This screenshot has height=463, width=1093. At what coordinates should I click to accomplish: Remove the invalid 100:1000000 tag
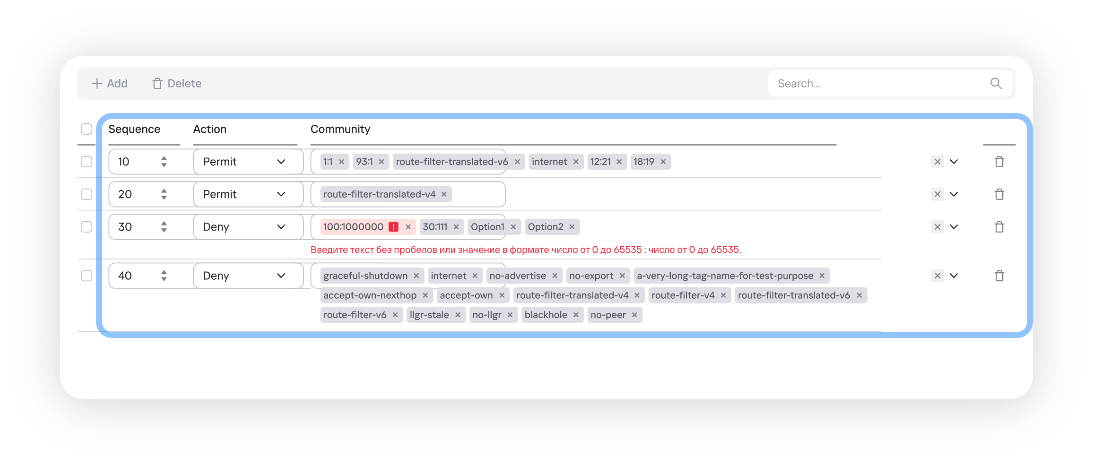[x=408, y=227]
